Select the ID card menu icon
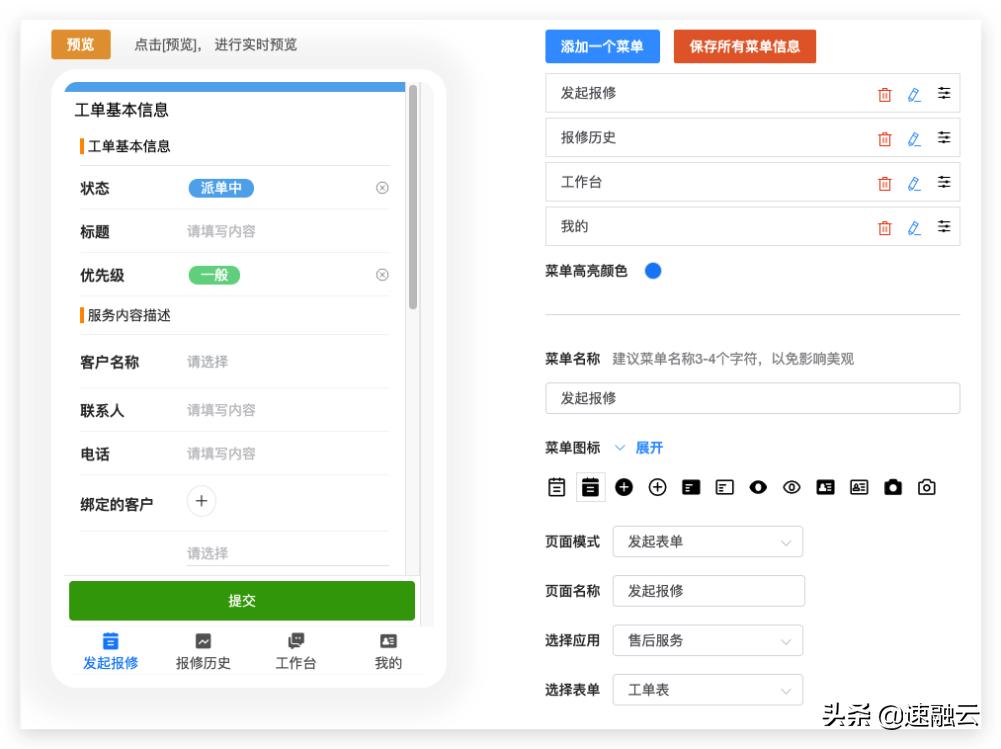1001x749 pixels. coord(826,487)
